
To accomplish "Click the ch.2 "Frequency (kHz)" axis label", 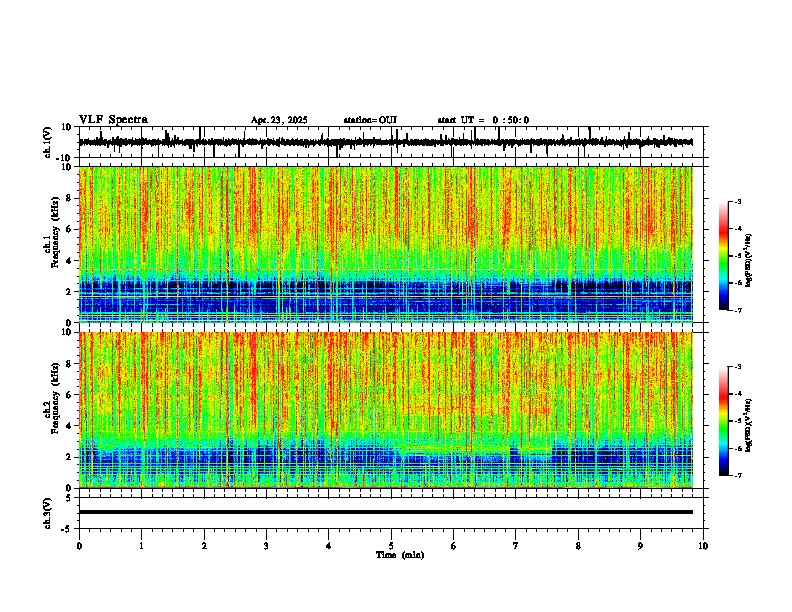I will 55,398.
